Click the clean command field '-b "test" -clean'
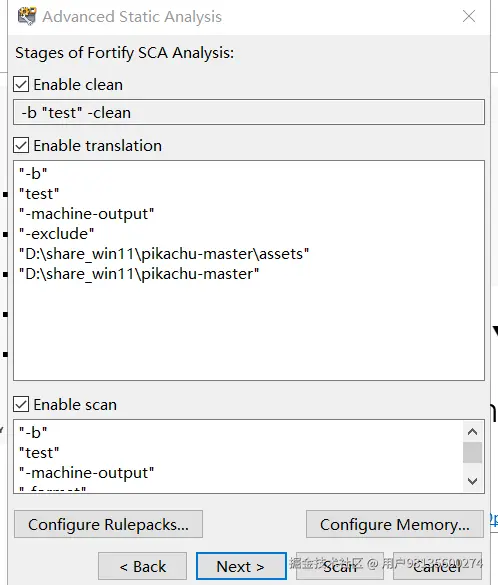The image size is (498, 585). coord(249,112)
